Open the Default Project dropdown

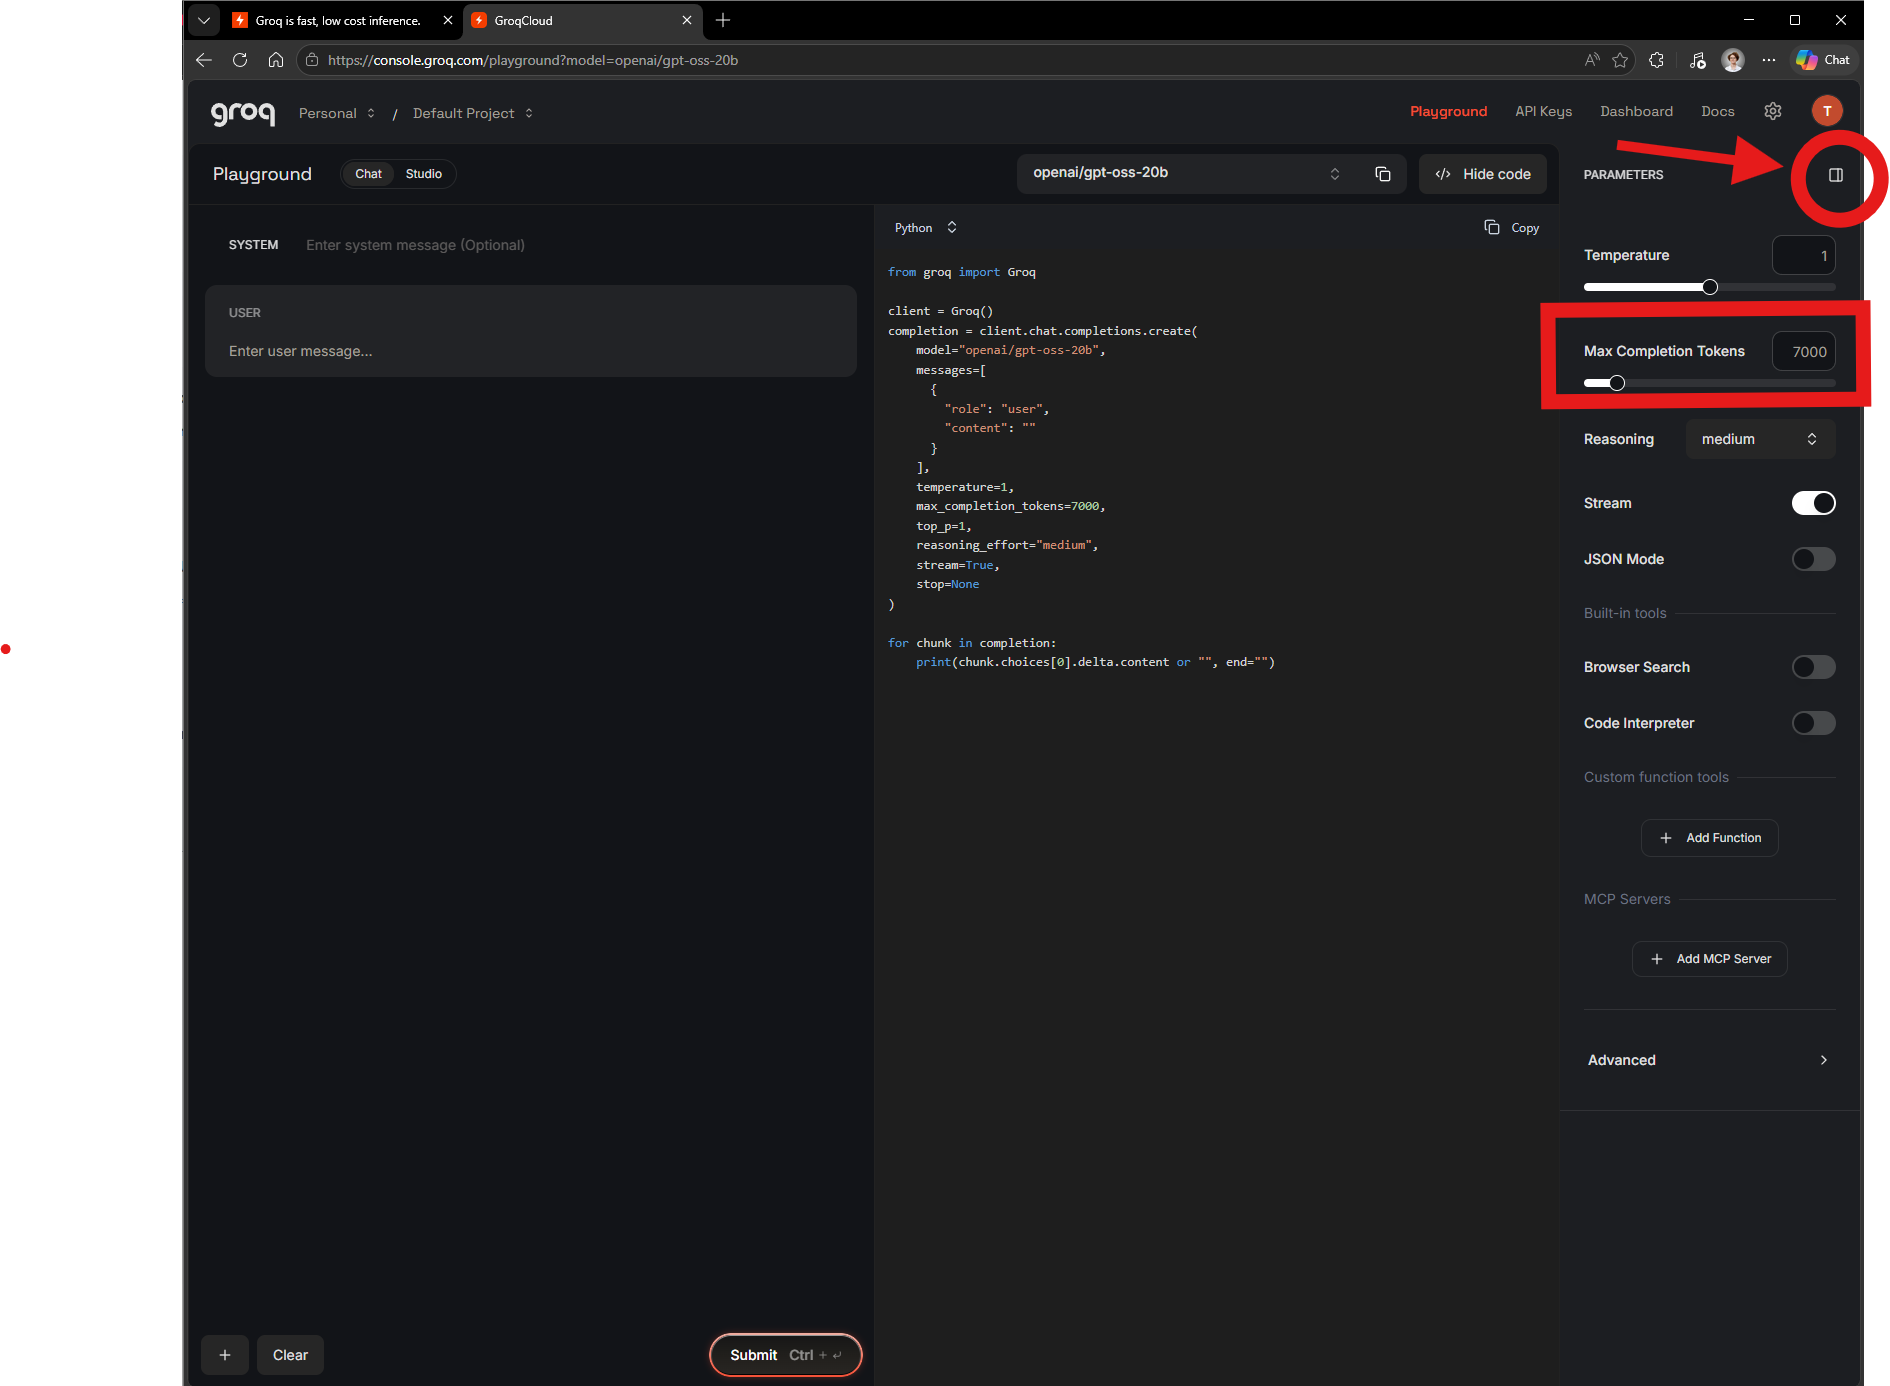click(473, 113)
